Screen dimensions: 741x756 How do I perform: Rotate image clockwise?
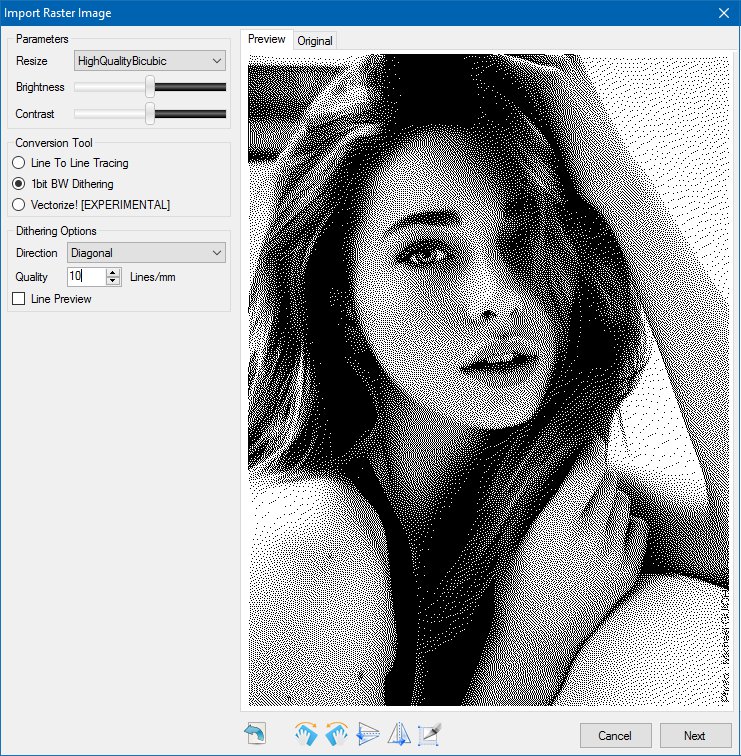pos(306,734)
